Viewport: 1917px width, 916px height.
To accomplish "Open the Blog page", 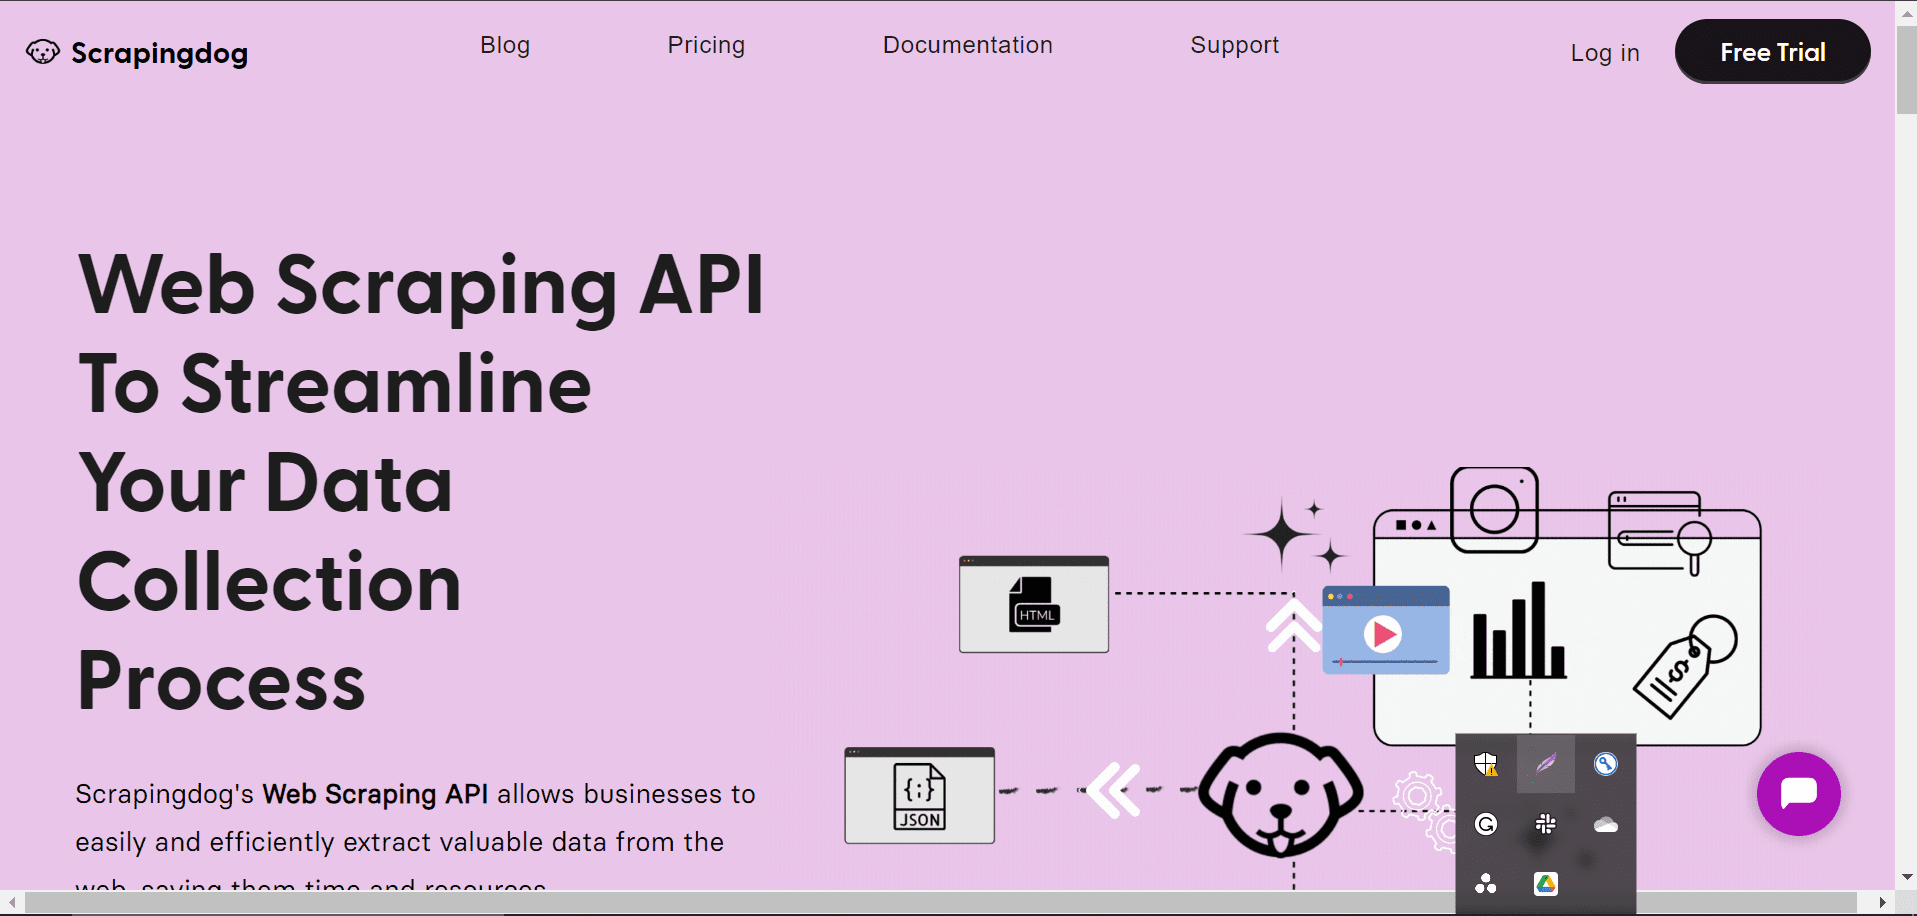I will coord(504,45).
